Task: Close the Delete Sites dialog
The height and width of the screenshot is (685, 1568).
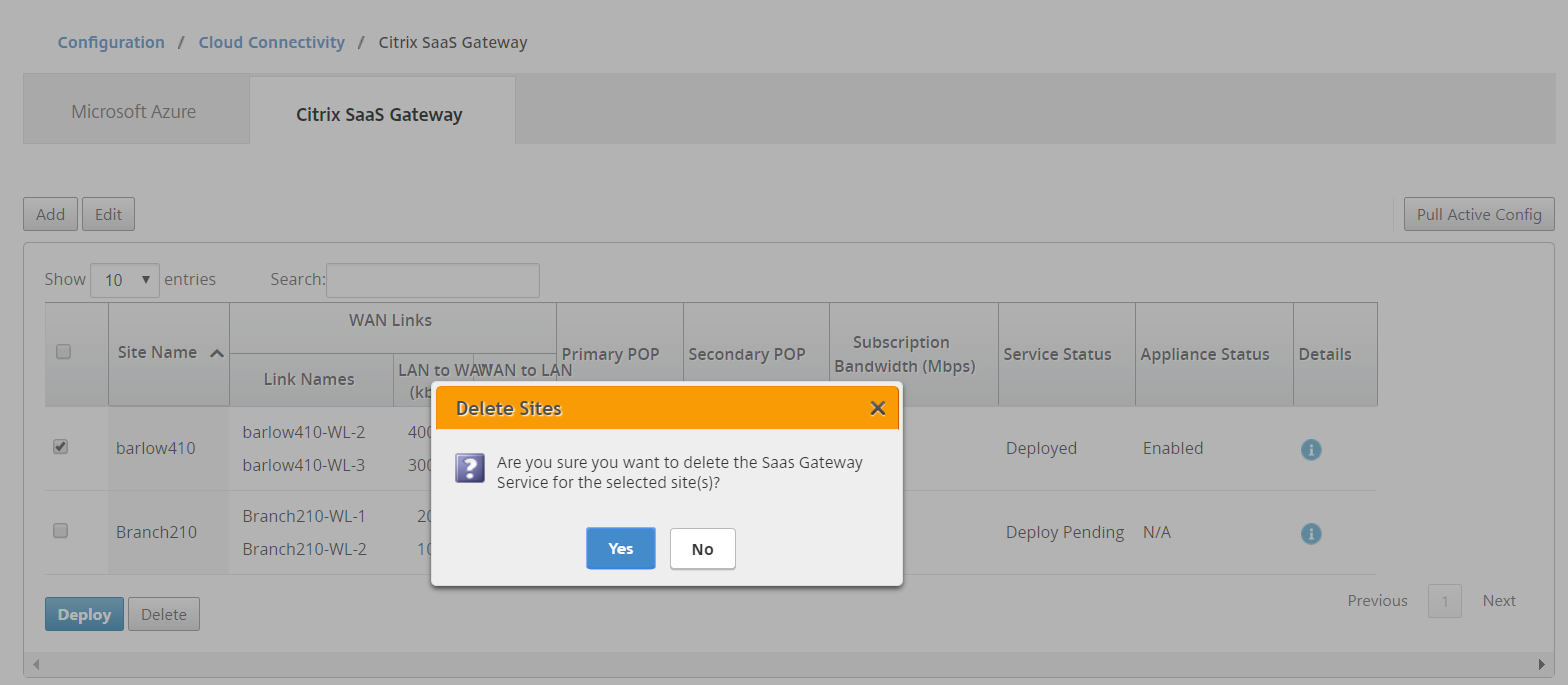Action: click(x=877, y=408)
